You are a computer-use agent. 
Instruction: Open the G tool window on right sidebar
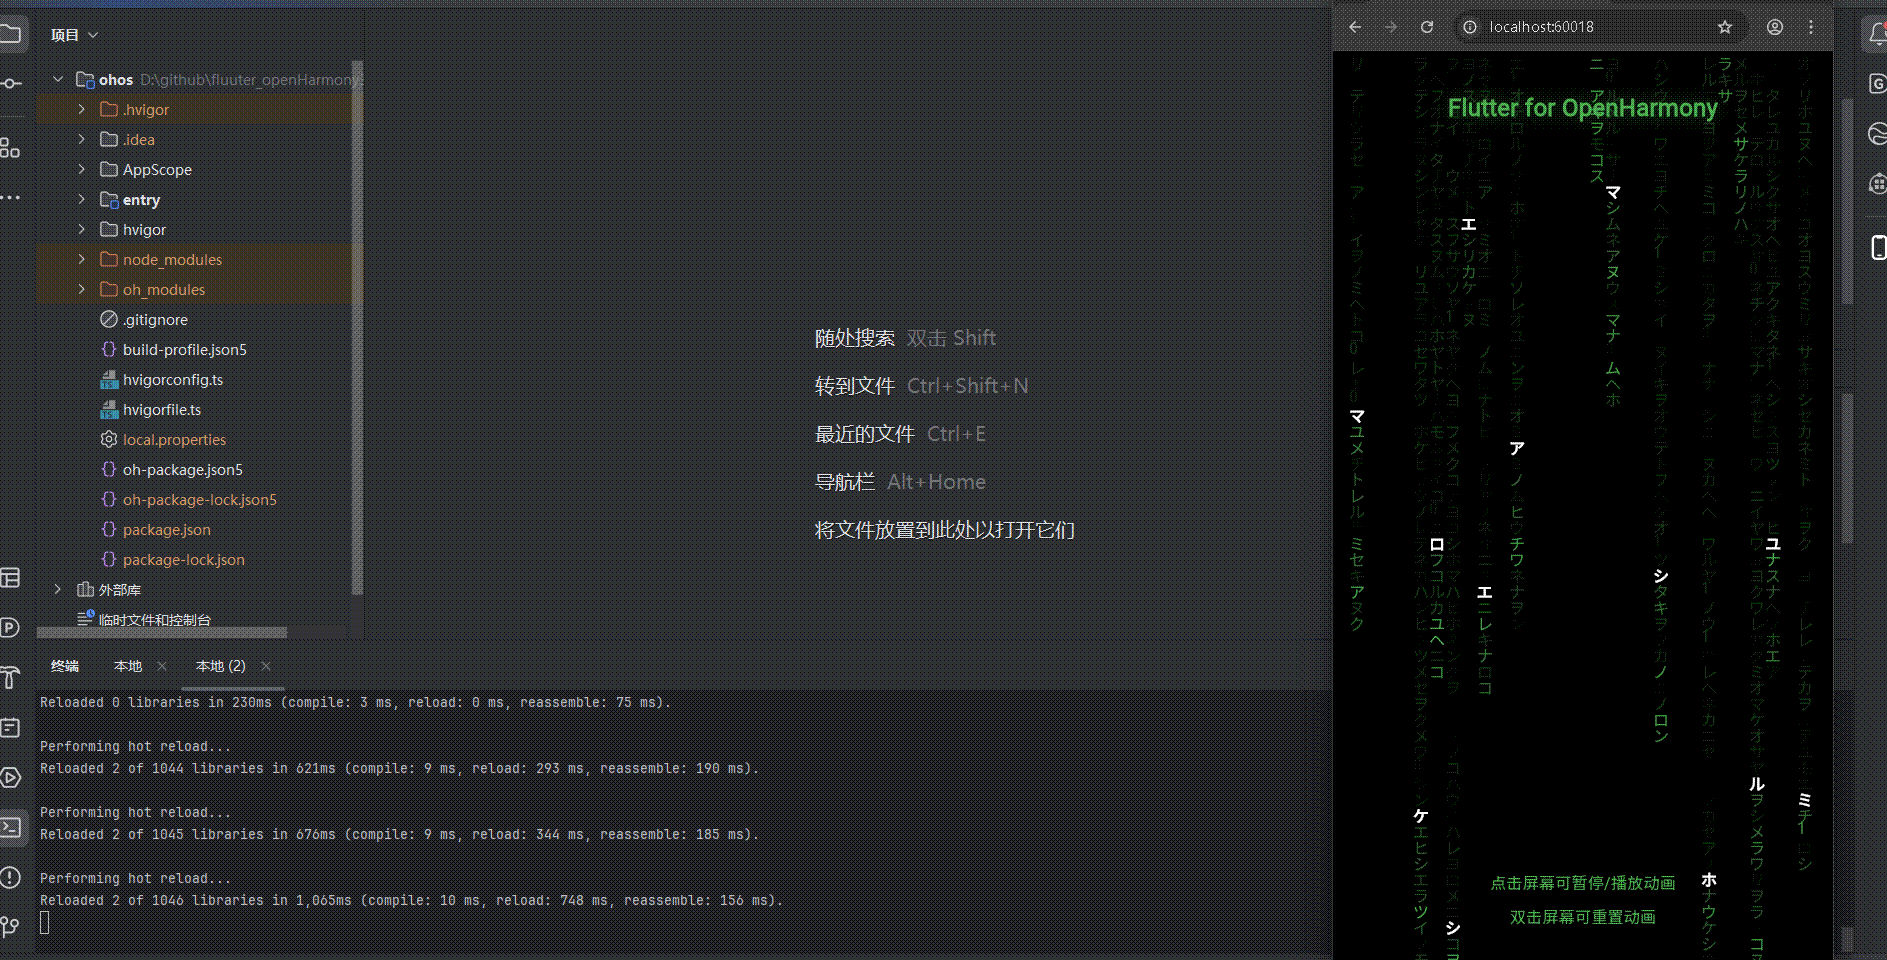1877,83
